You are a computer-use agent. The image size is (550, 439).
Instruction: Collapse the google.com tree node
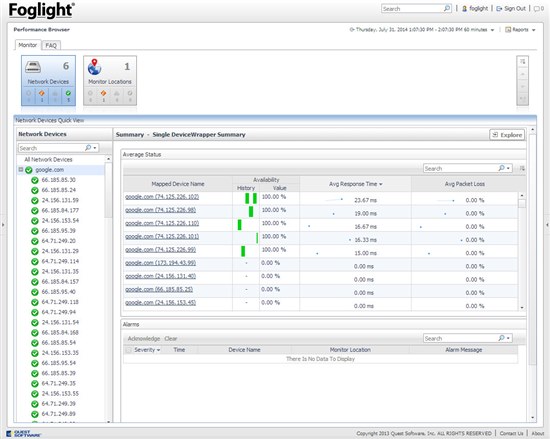pos(21,170)
